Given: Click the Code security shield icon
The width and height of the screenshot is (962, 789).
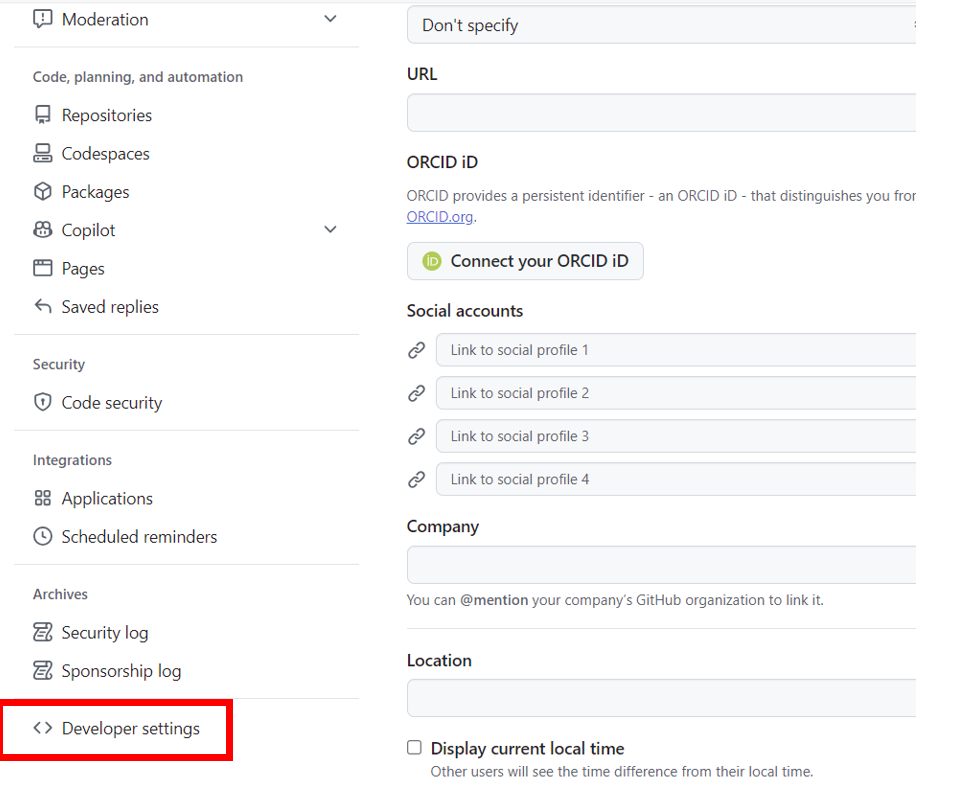Looking at the screenshot, I should (x=42, y=402).
